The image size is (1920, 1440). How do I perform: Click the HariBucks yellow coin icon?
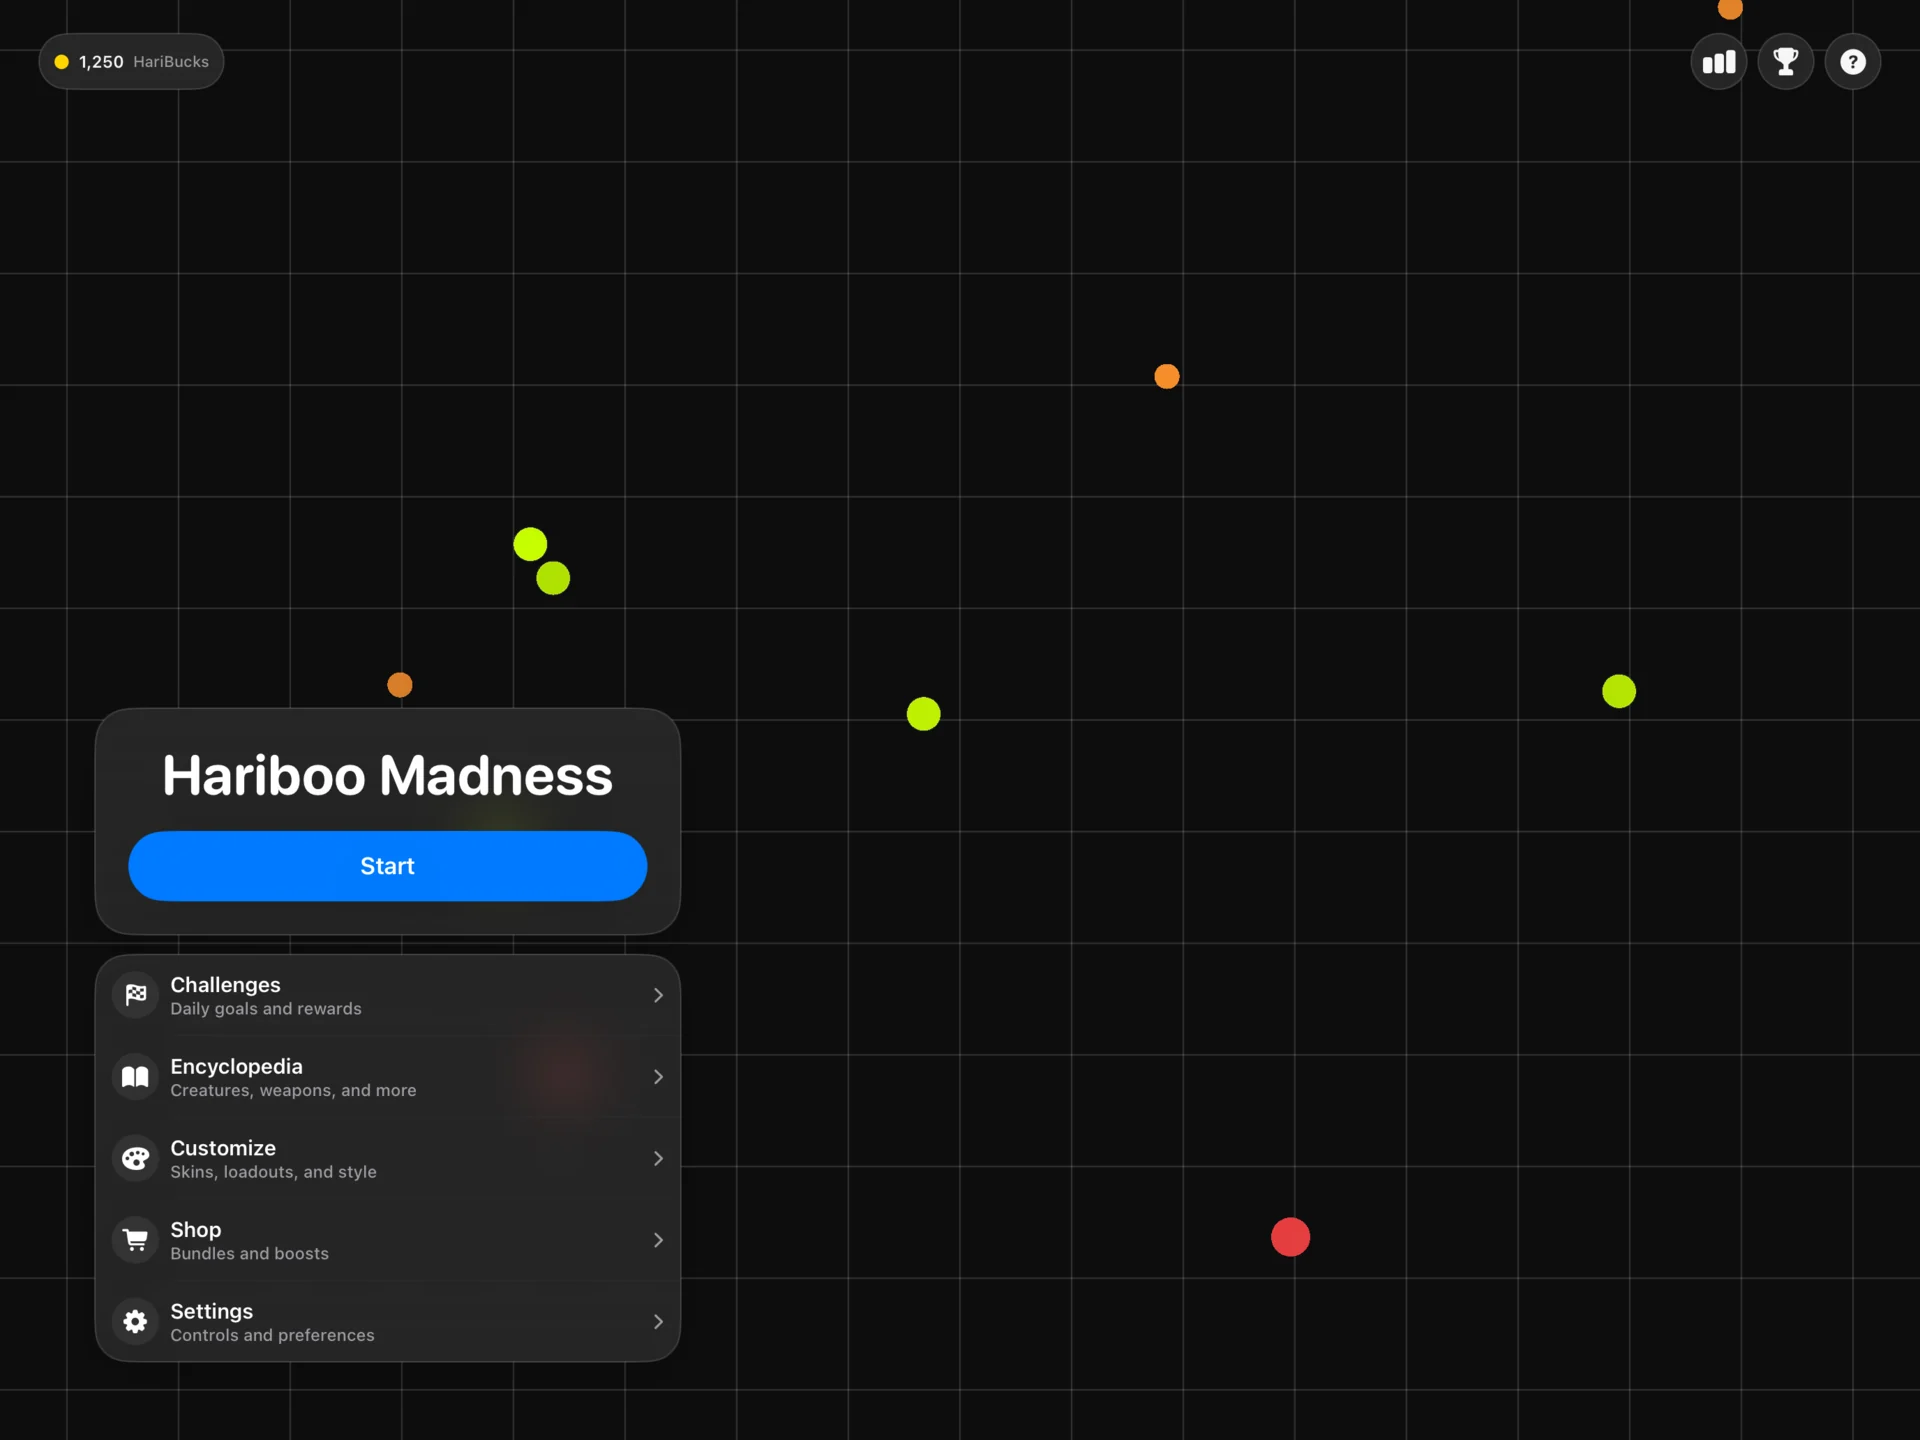(61, 62)
